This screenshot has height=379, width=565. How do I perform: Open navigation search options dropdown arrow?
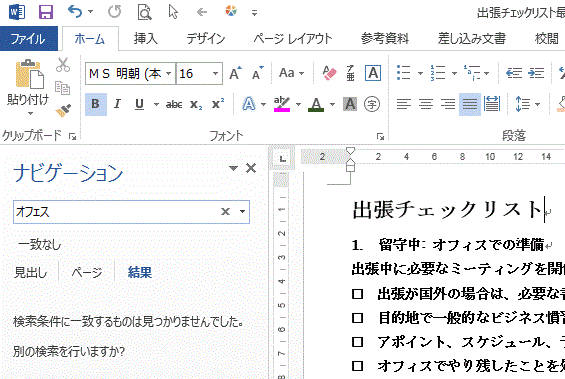[243, 211]
